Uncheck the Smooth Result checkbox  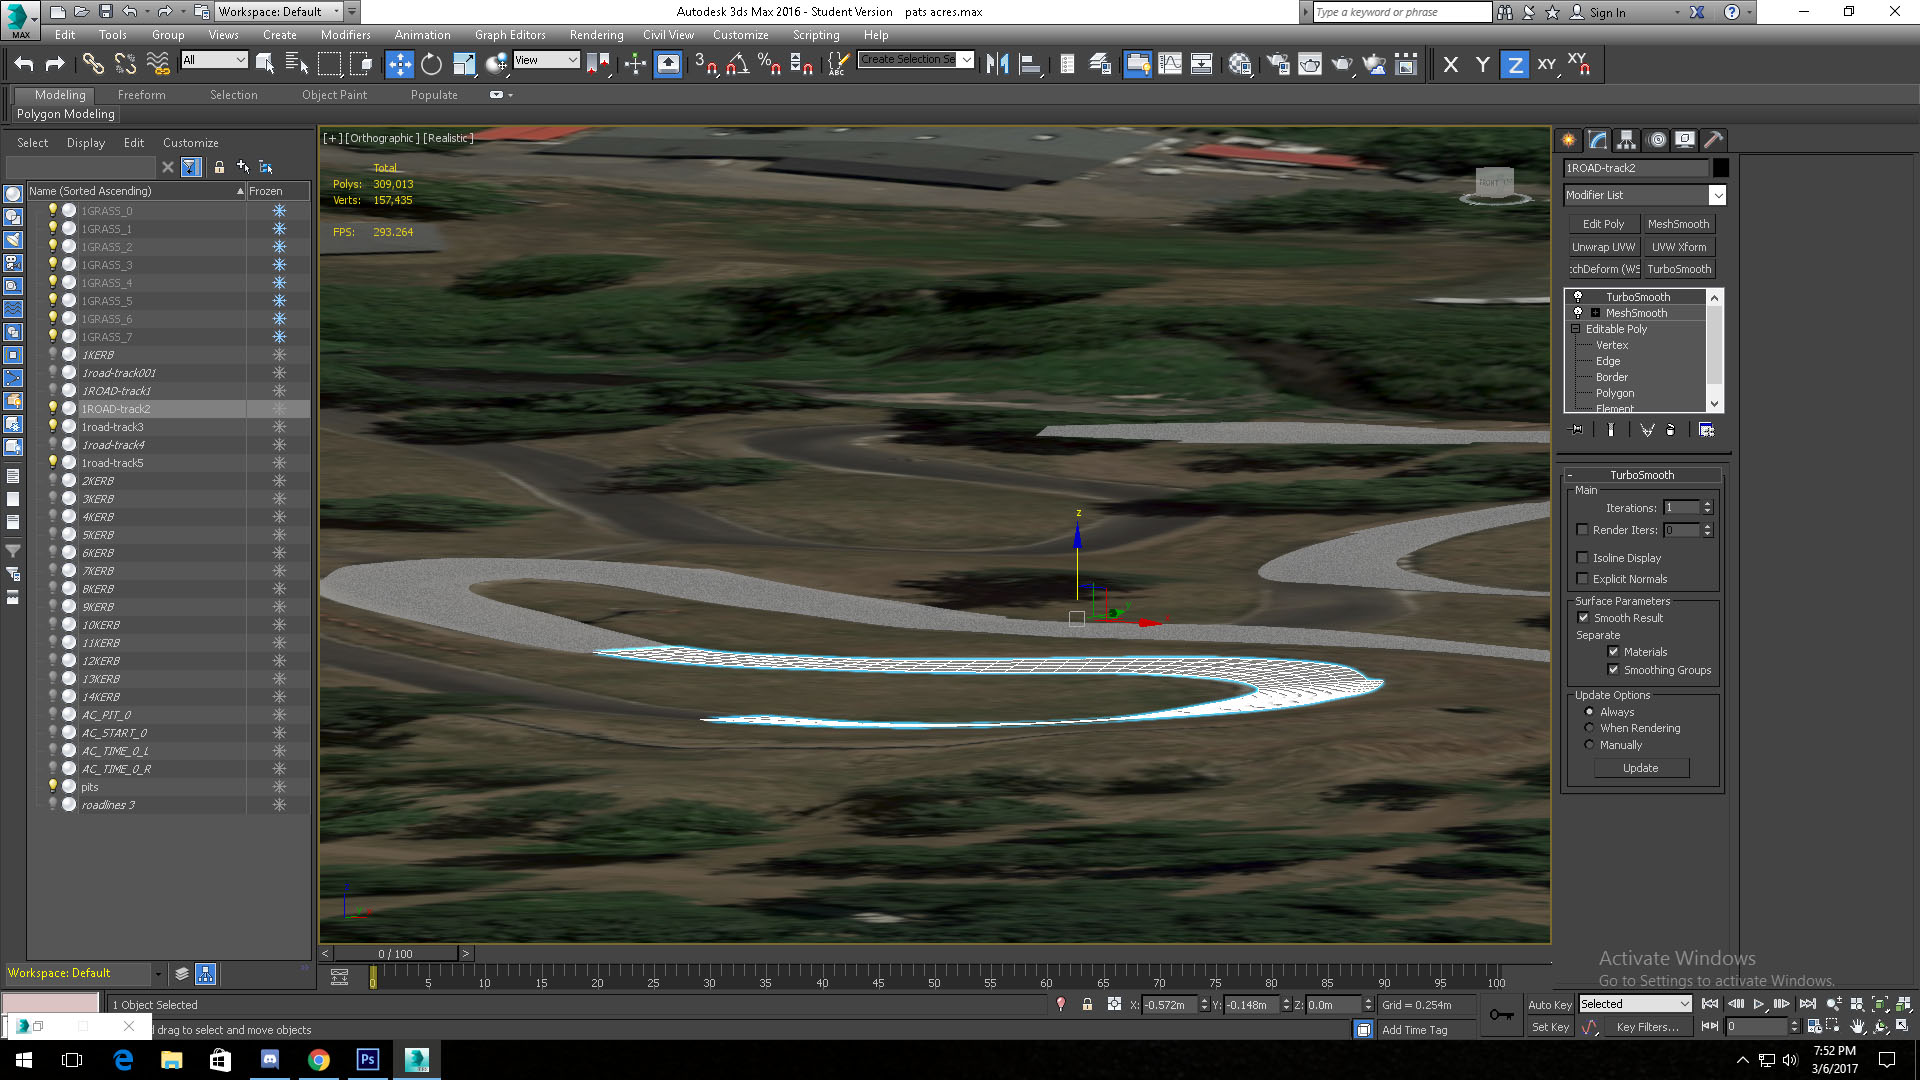coord(1583,618)
